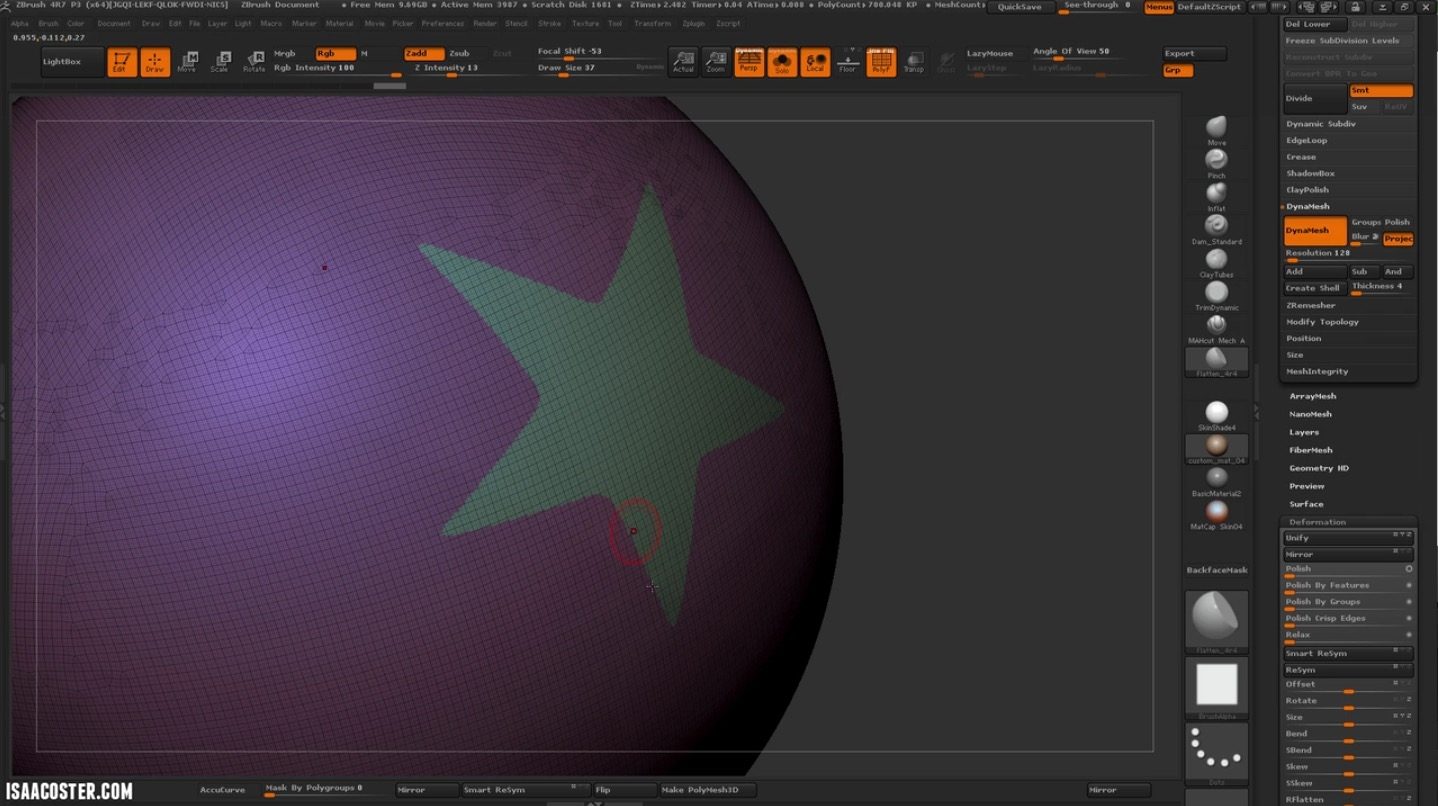Select the small Flatten_4r4 brush icon
The image size is (1438, 806).
point(1216,360)
